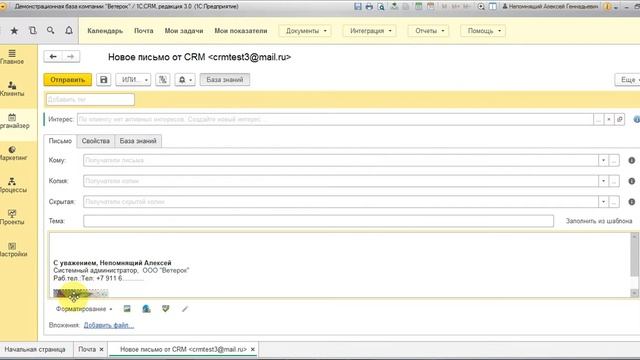640x360 pixels.
Task: Click the Добавить файл... attachment link
Action: [x=109, y=325]
